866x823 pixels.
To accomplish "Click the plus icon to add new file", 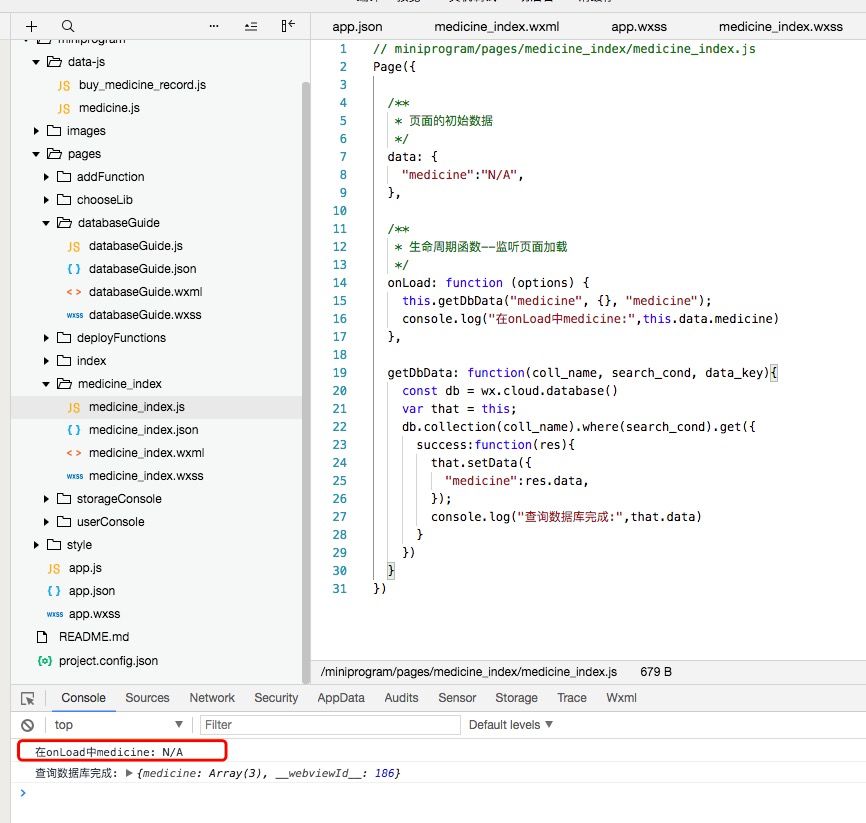I will pos(31,26).
